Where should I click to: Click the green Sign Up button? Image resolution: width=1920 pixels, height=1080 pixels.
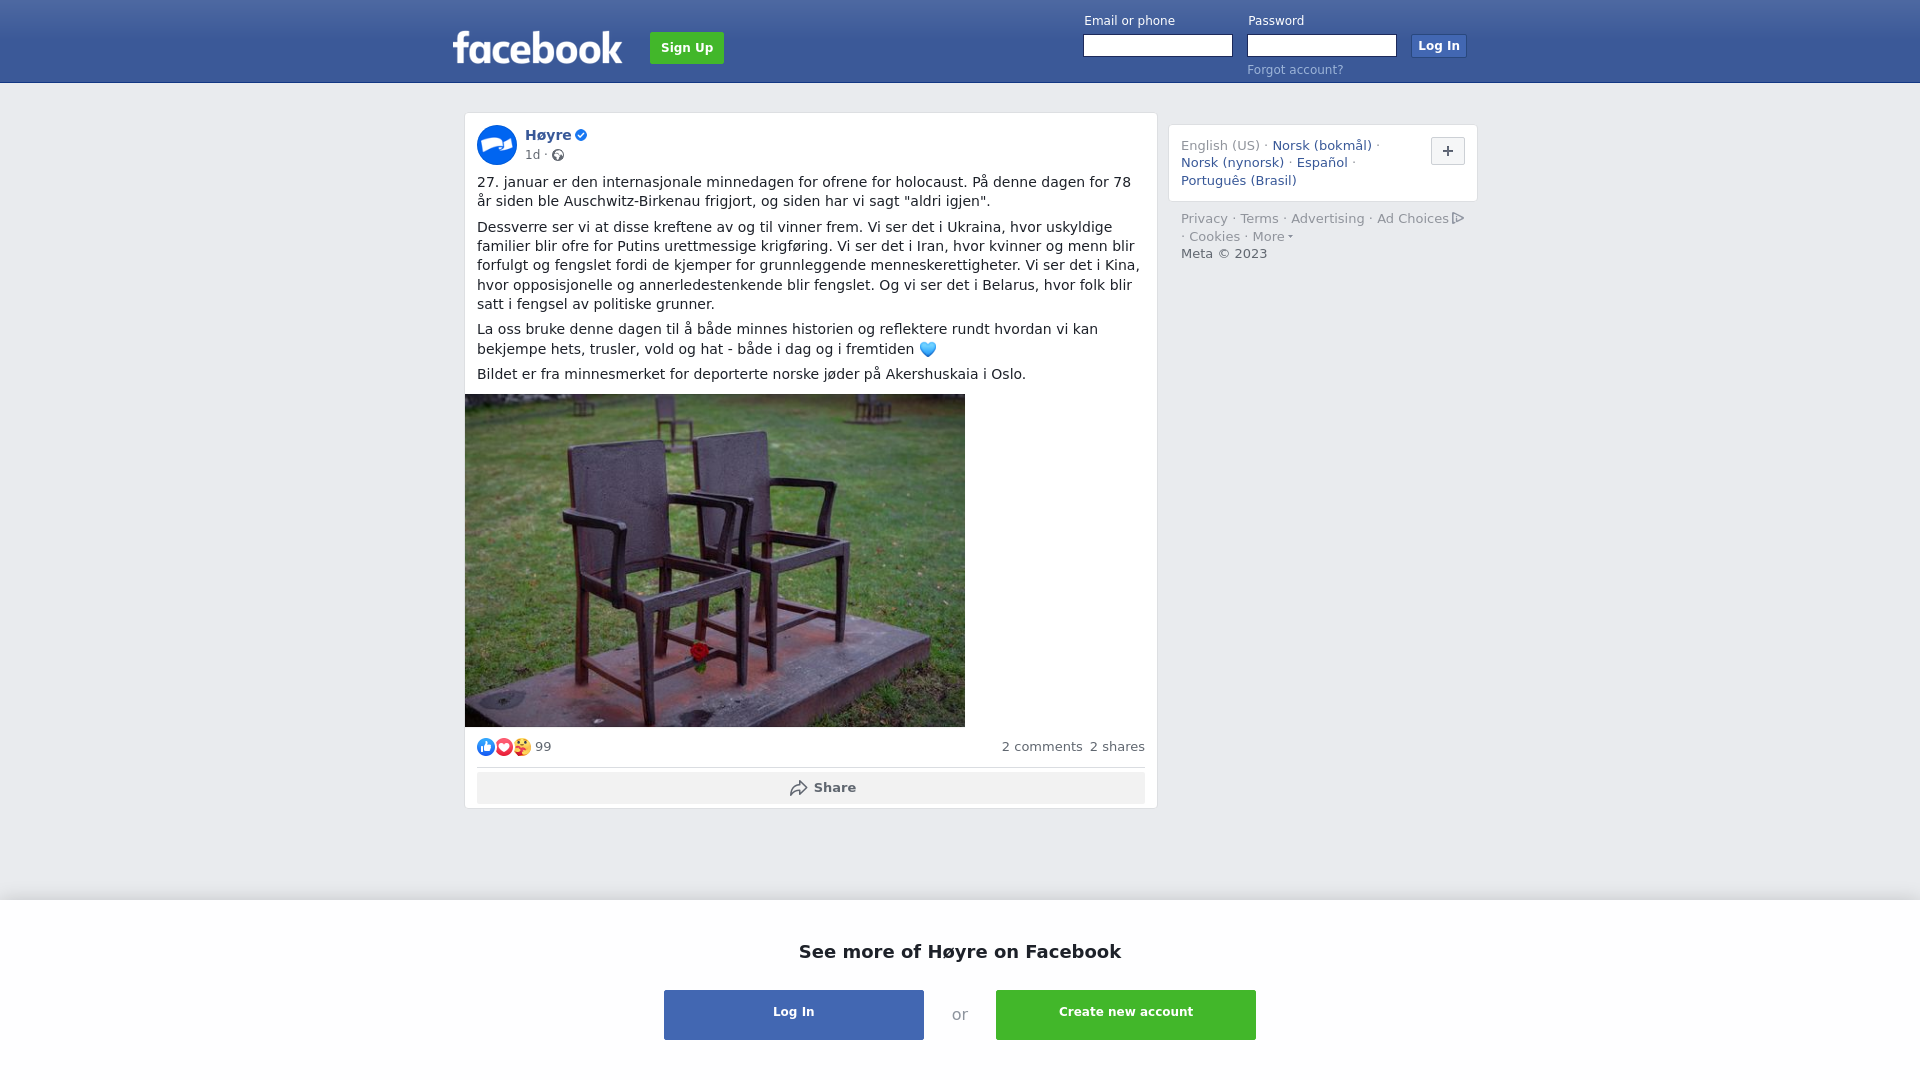pos(687,48)
